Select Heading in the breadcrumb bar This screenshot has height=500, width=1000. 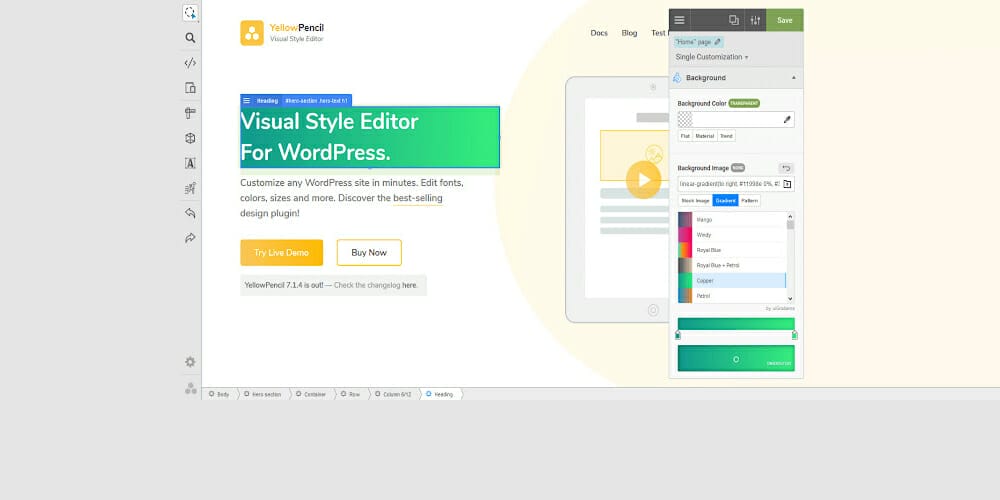point(439,394)
